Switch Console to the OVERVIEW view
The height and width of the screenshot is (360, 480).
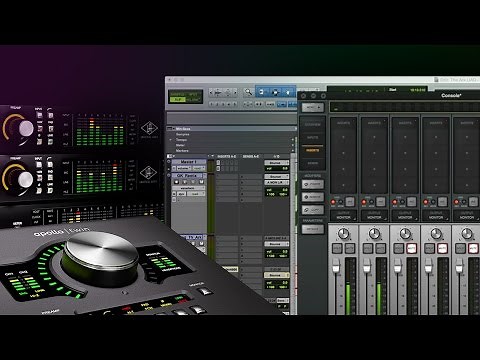coord(312,125)
